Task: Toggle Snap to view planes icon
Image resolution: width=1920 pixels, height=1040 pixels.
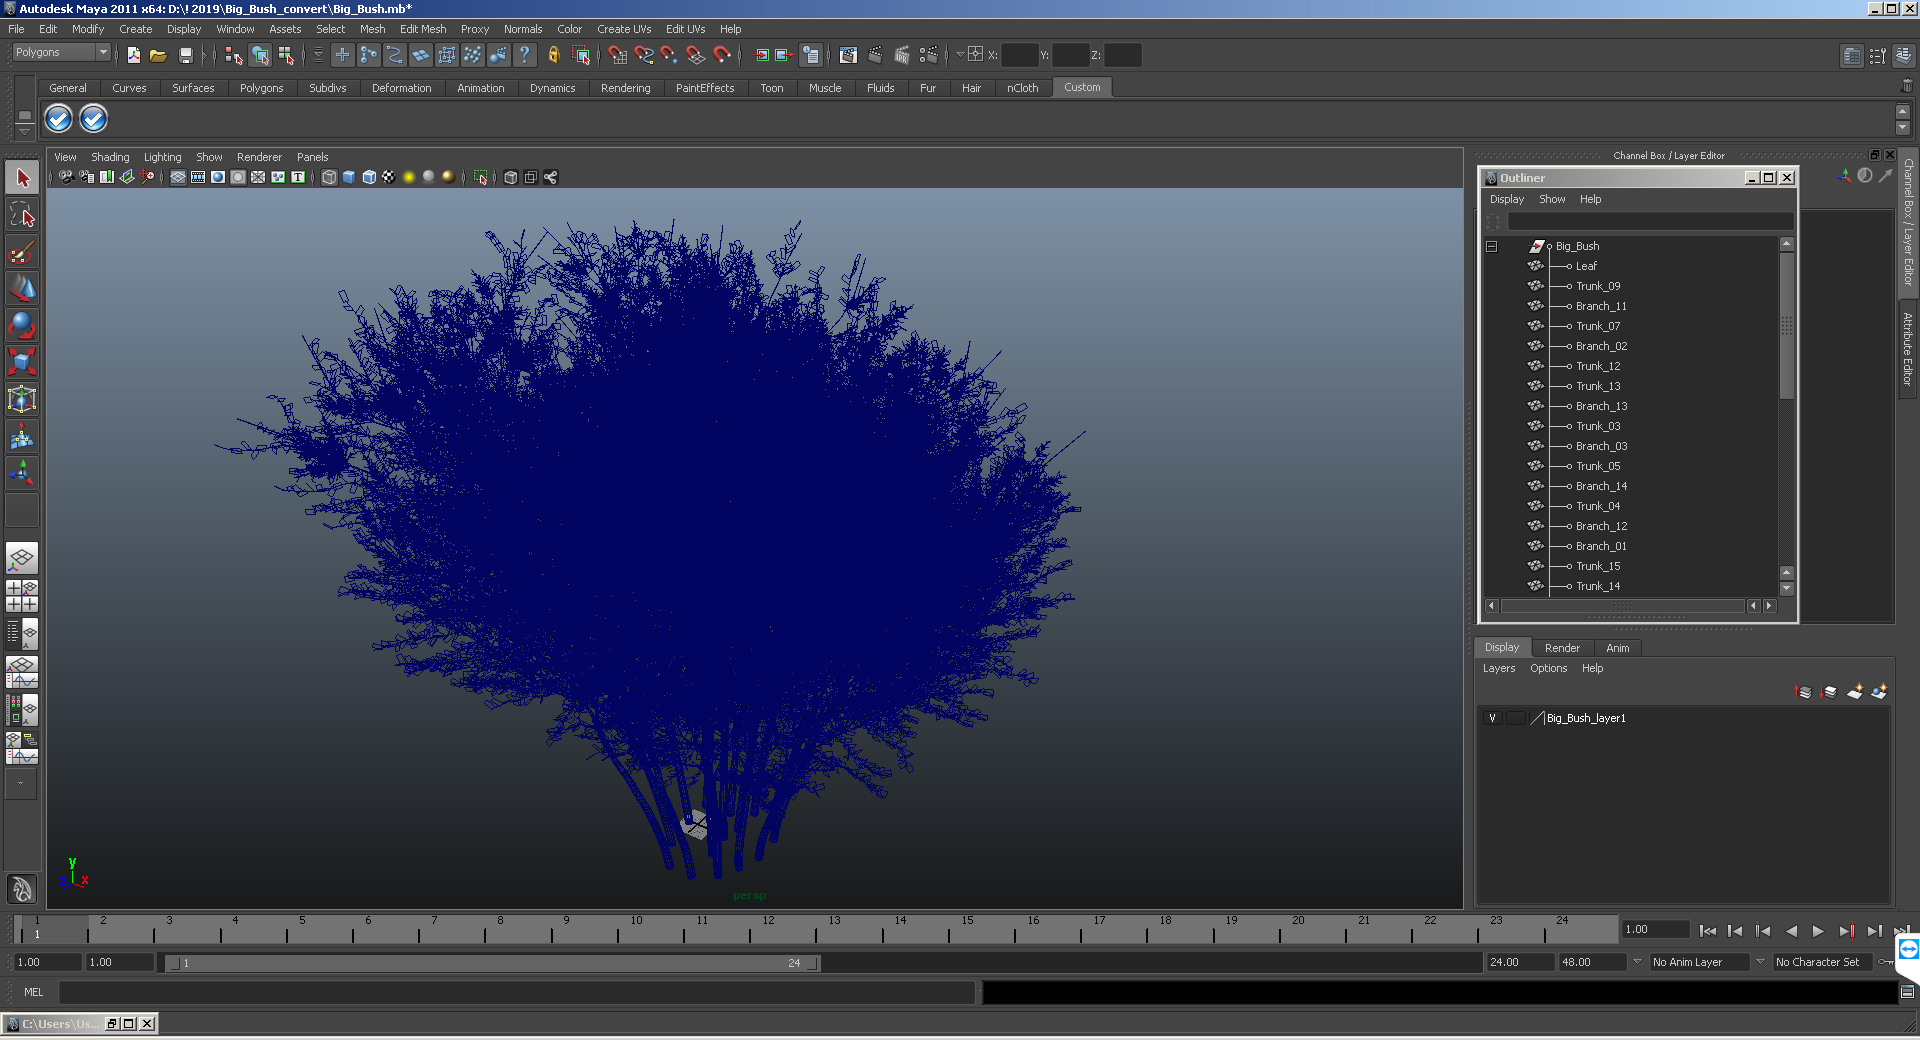Action: 696,55
